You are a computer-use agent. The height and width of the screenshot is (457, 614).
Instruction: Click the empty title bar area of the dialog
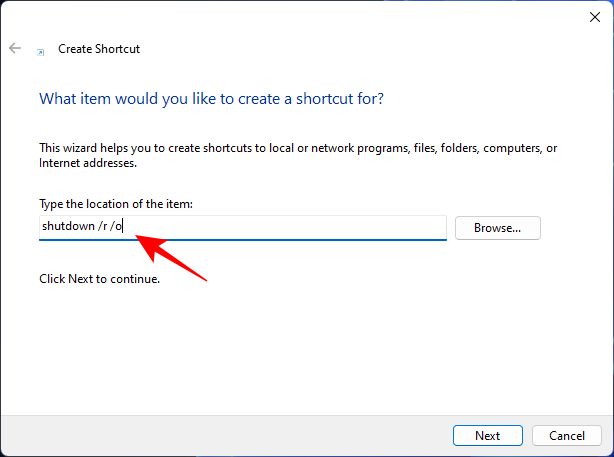click(300, 16)
